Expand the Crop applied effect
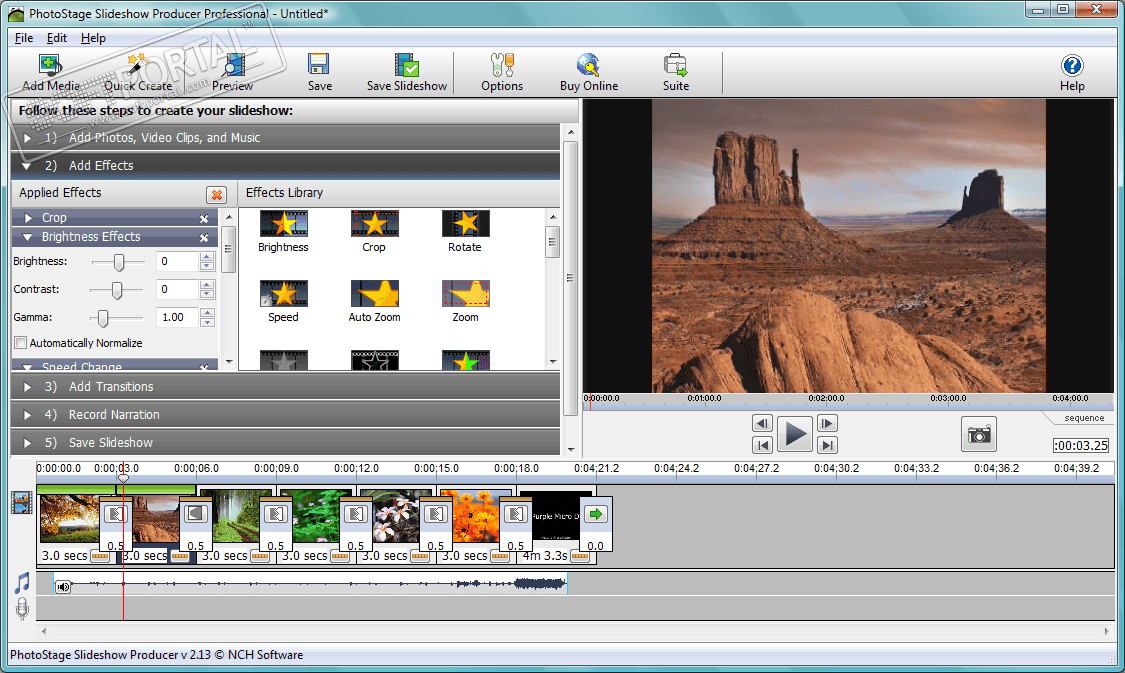Viewport: 1125px width, 673px height. [x=29, y=217]
